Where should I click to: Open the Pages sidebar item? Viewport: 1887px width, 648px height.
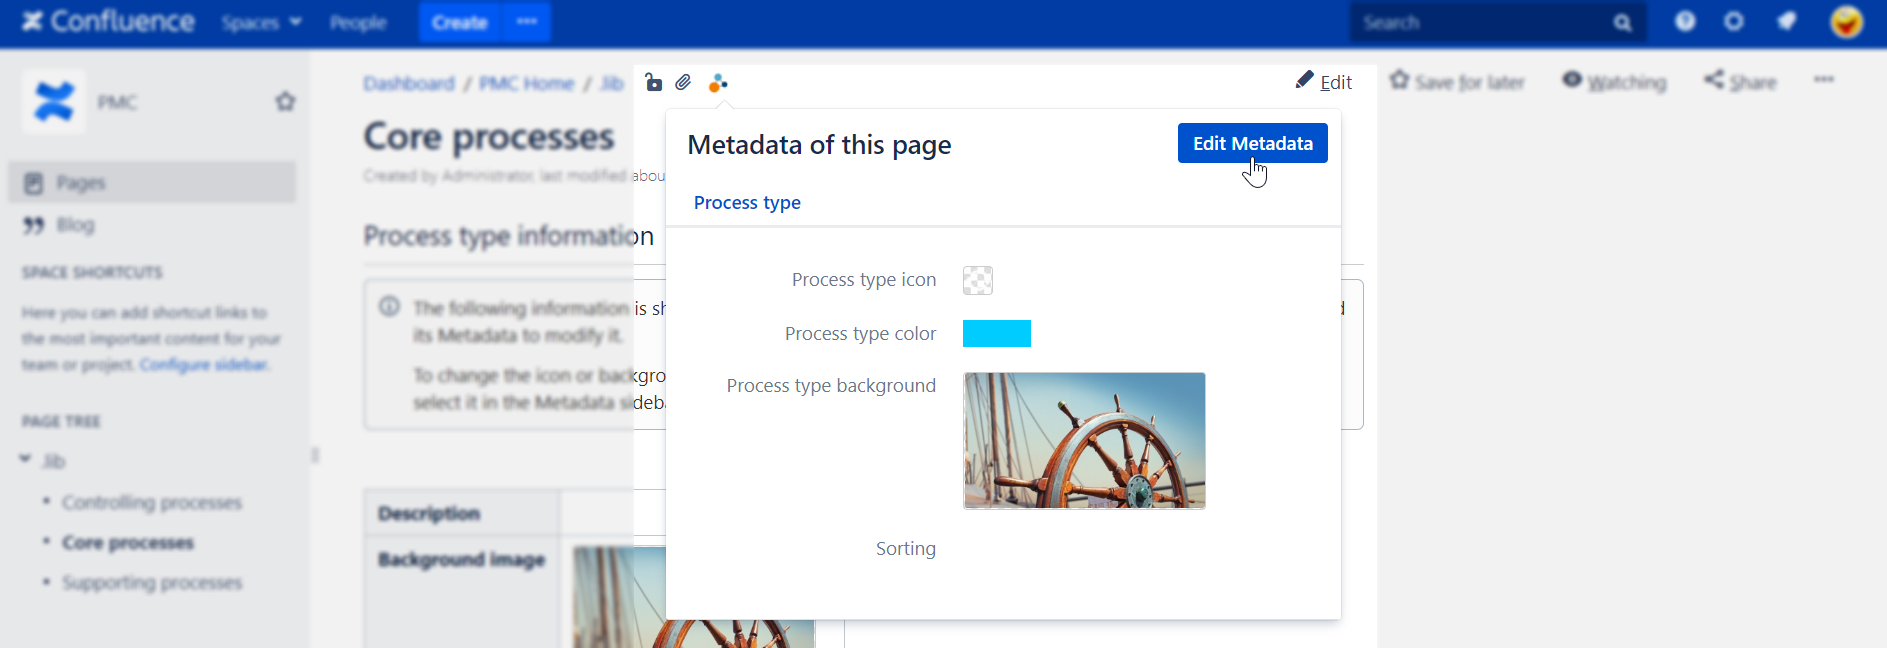pos(152,183)
